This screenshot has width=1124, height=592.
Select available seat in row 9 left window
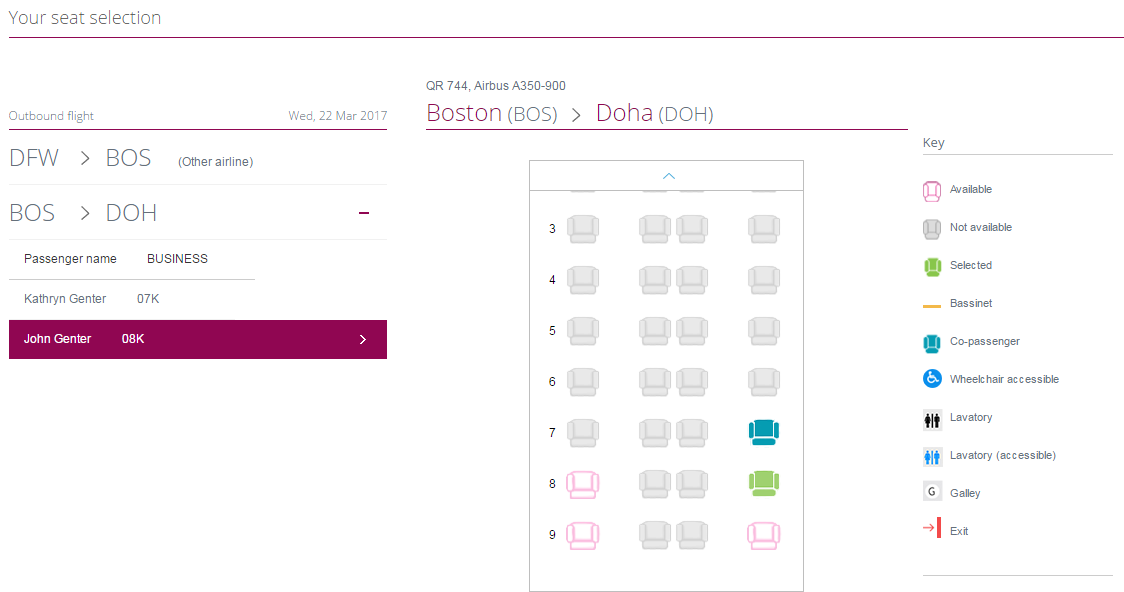pyautogui.click(x=582, y=536)
